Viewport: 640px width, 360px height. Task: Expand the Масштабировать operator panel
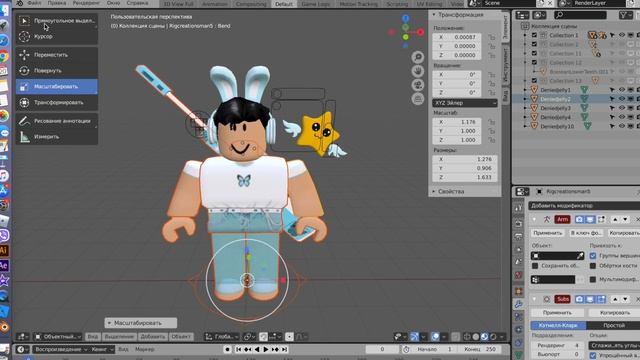[140, 323]
